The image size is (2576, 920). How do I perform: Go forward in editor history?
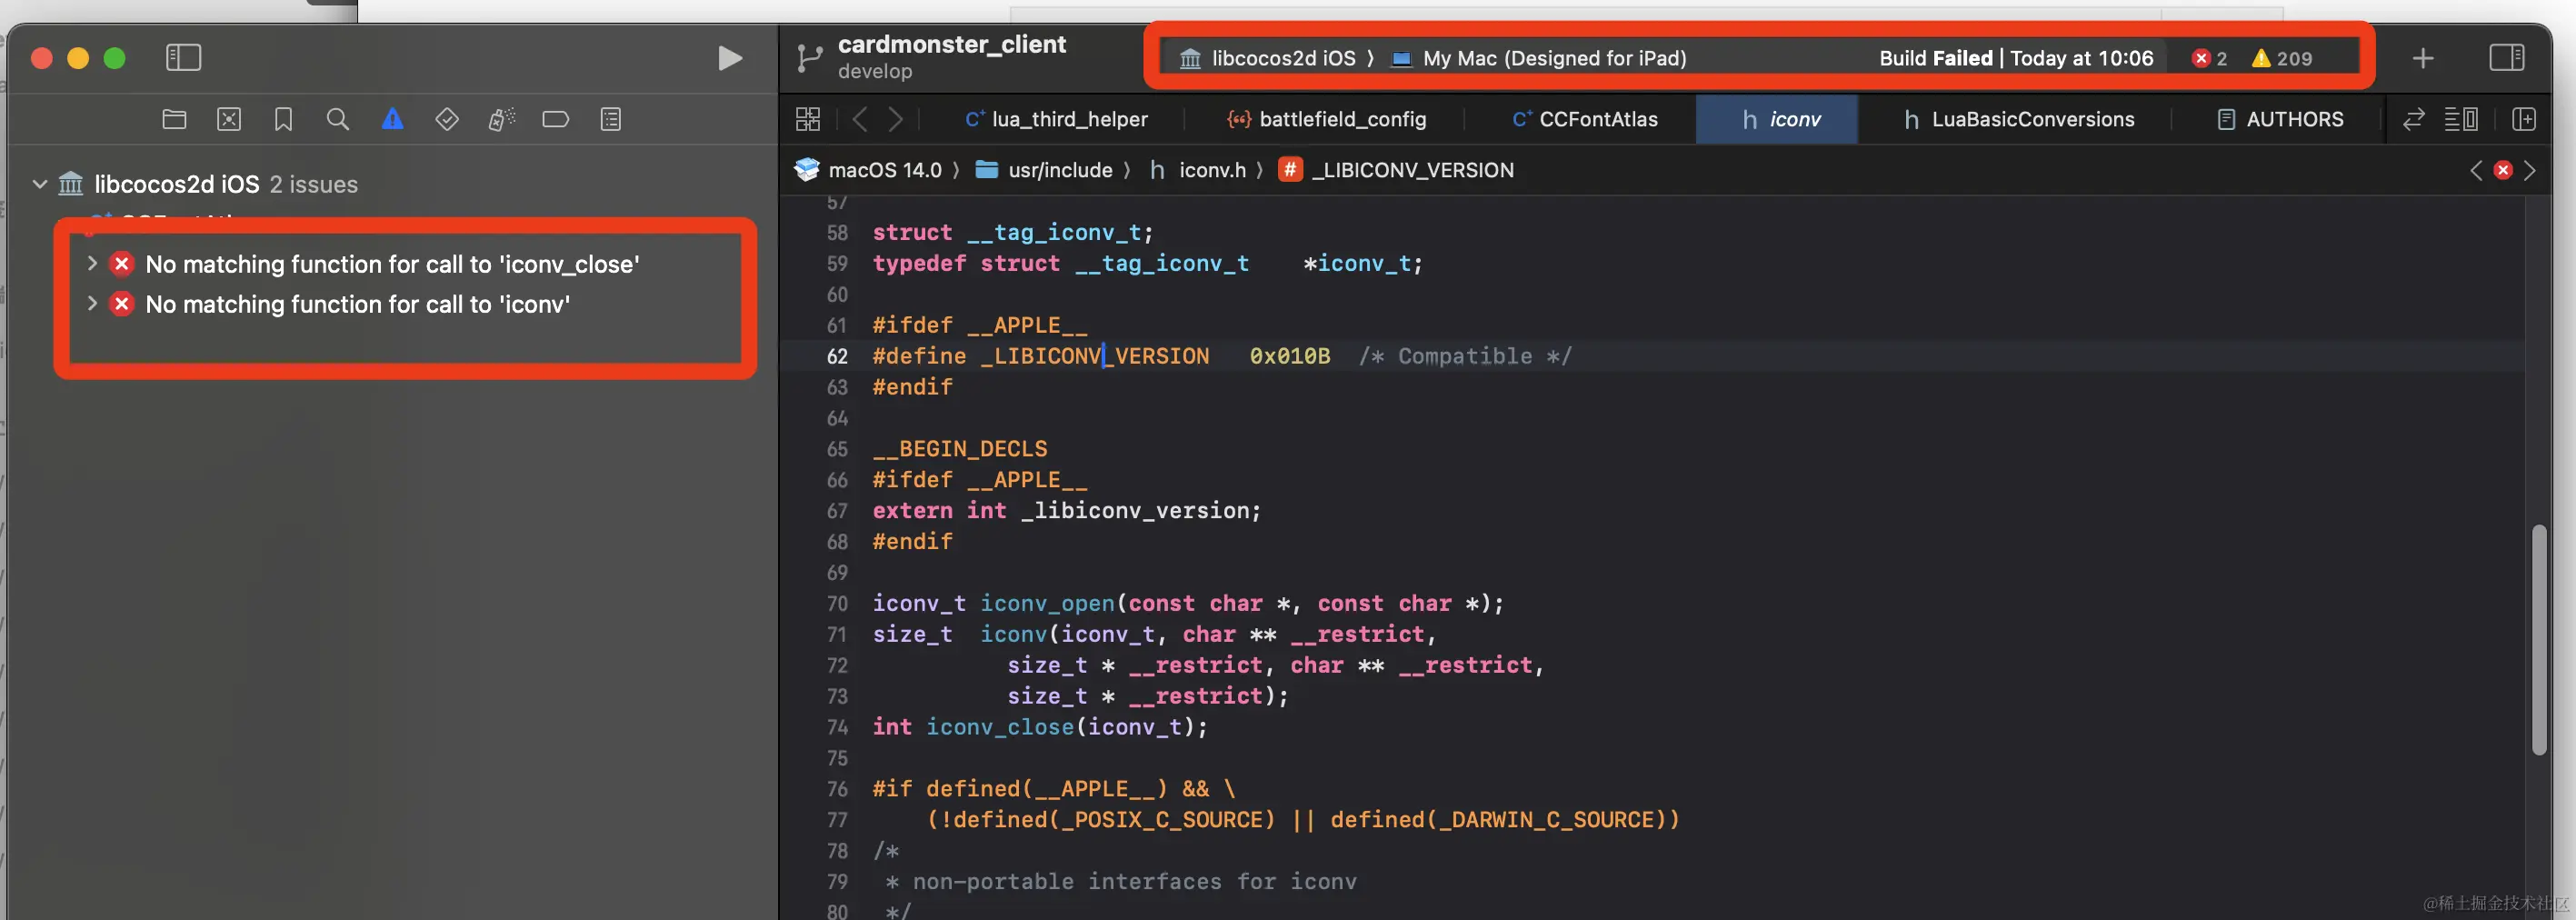pos(896,119)
